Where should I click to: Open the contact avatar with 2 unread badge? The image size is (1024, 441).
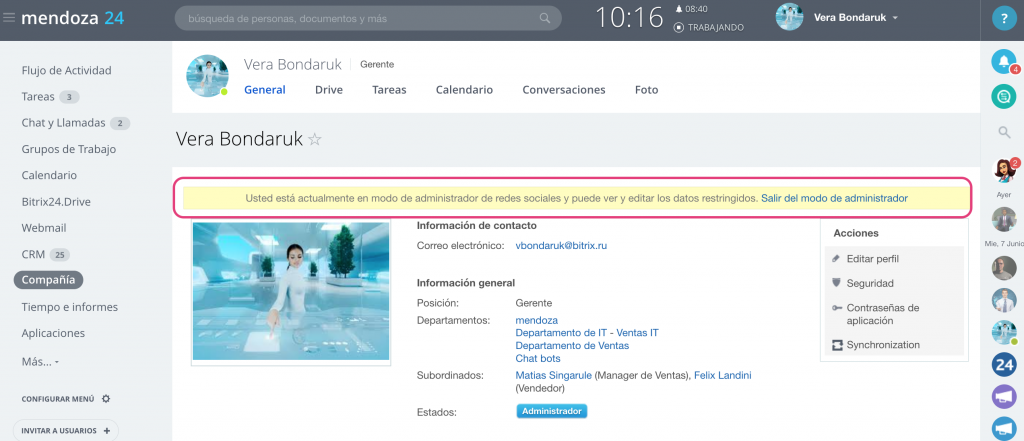tap(1005, 171)
